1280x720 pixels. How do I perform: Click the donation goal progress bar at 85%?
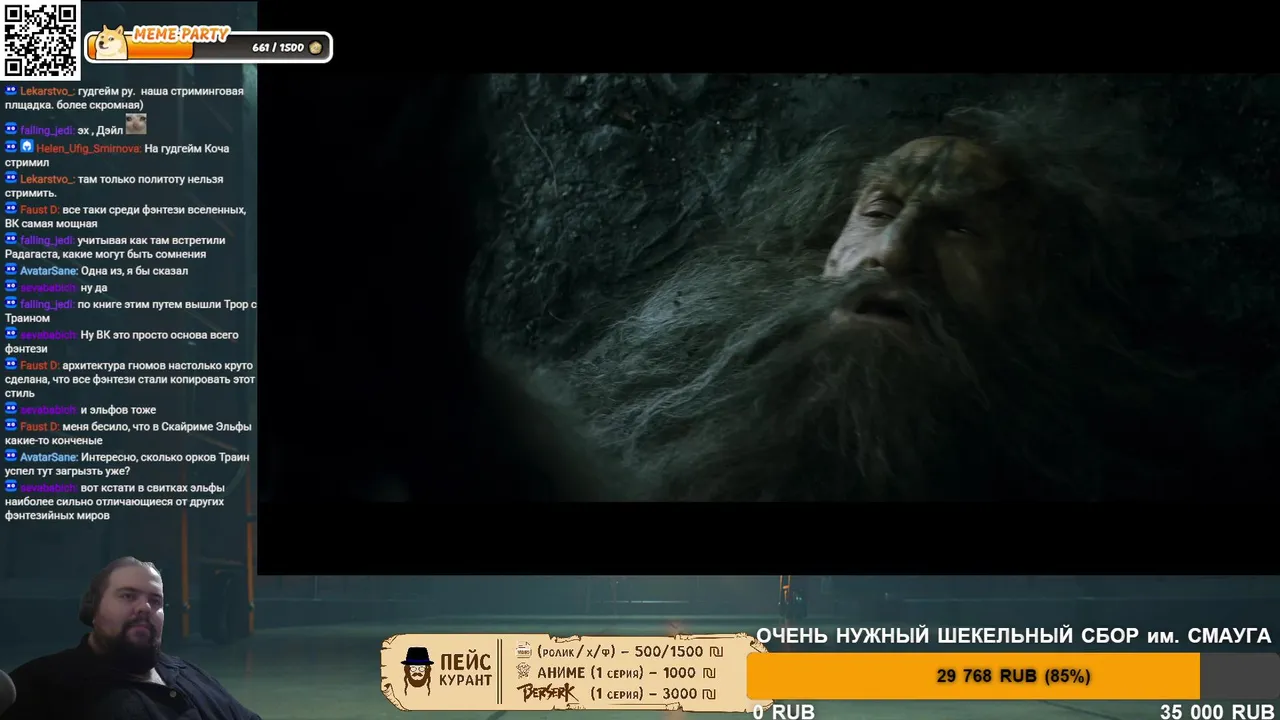[x=1013, y=676]
